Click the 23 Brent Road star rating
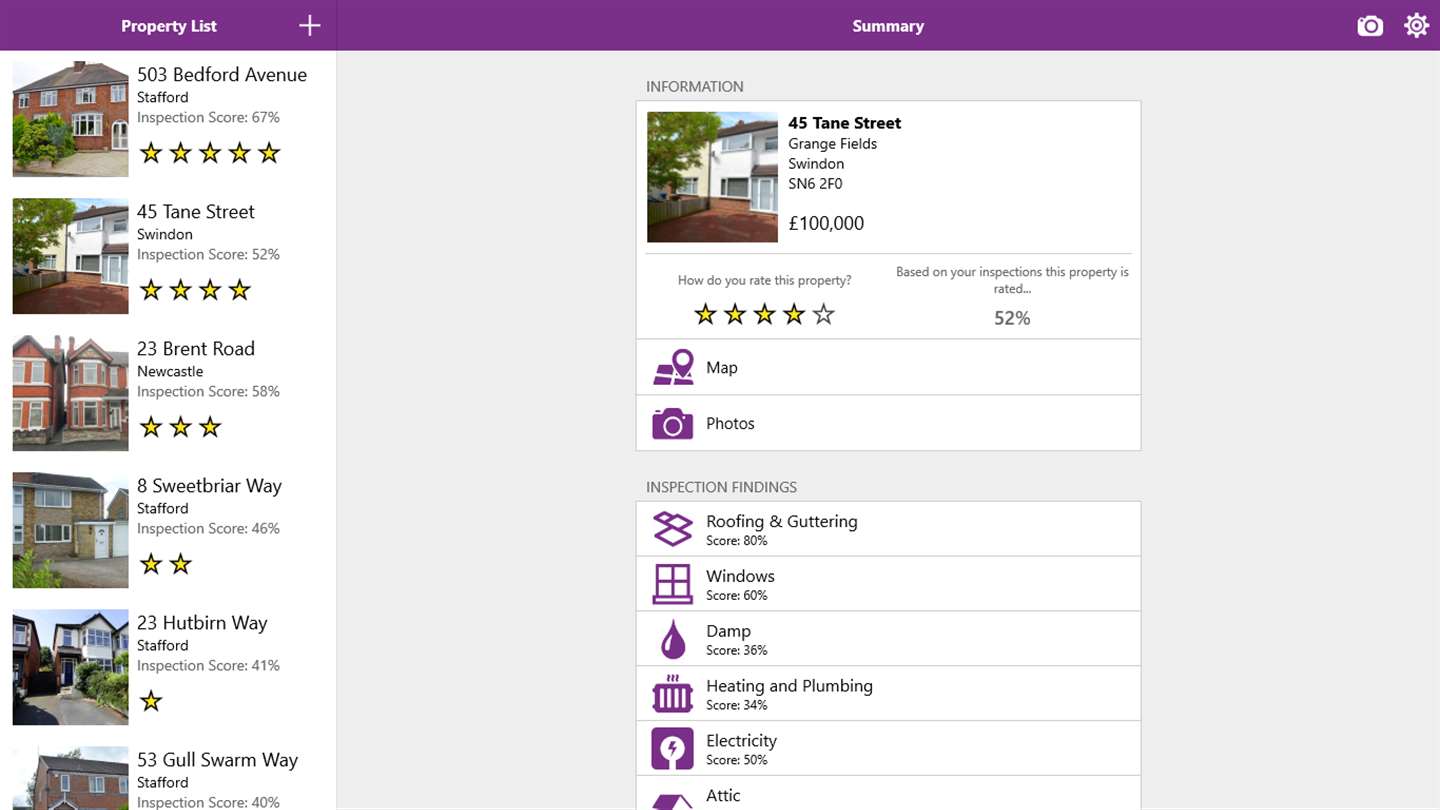The width and height of the screenshot is (1440, 810). coord(180,427)
